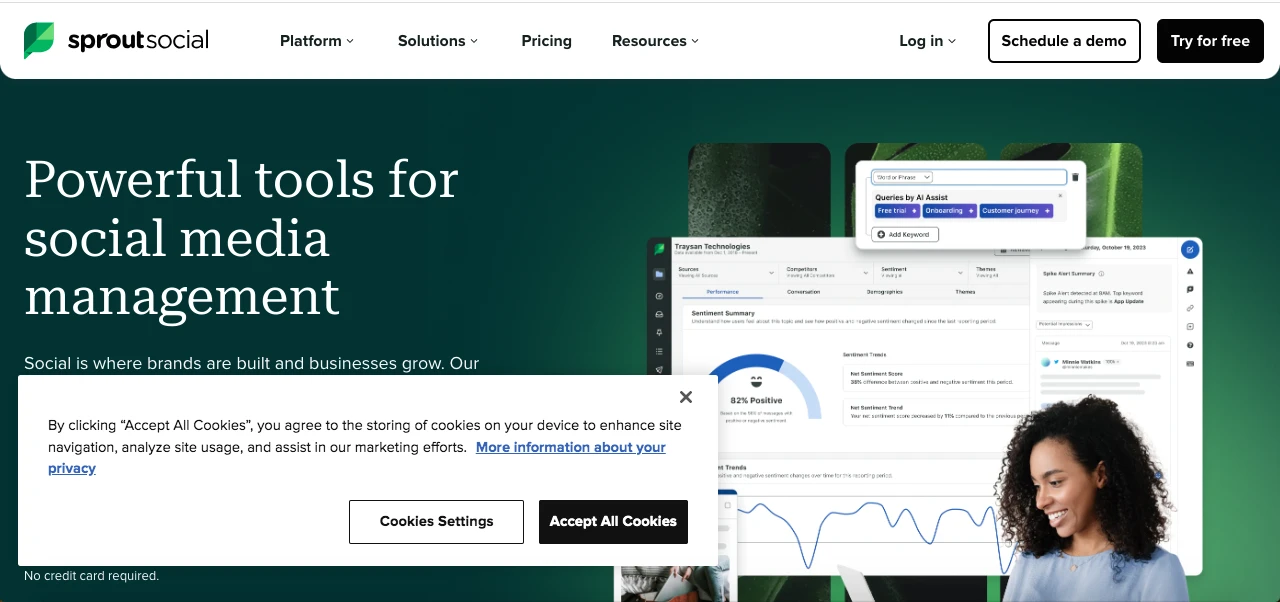
Task: Click the info icon beside Spike Alert Summary
Action: pos(1102,274)
